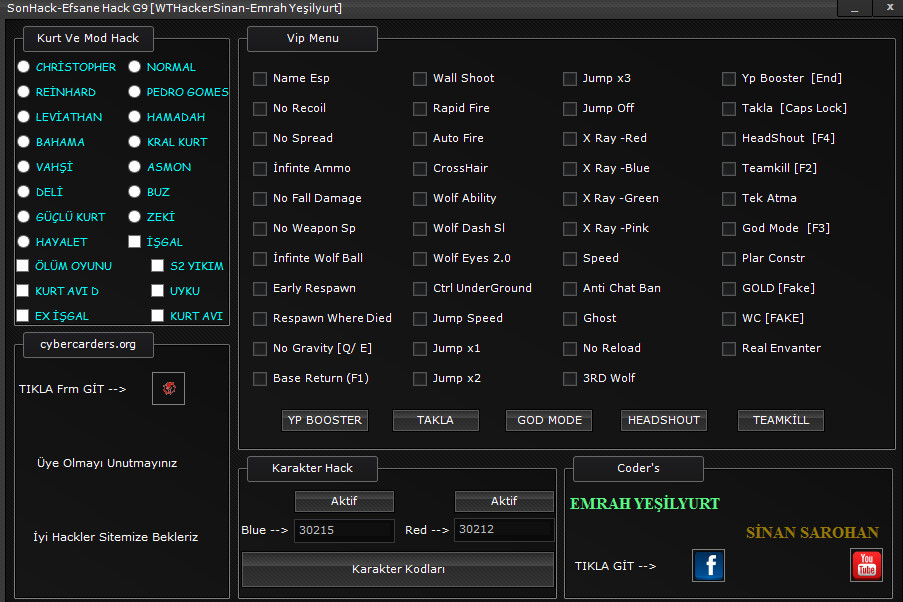The image size is (903, 602).
Task: Enable Wall Shoot option
Action: pyautogui.click(x=420, y=78)
